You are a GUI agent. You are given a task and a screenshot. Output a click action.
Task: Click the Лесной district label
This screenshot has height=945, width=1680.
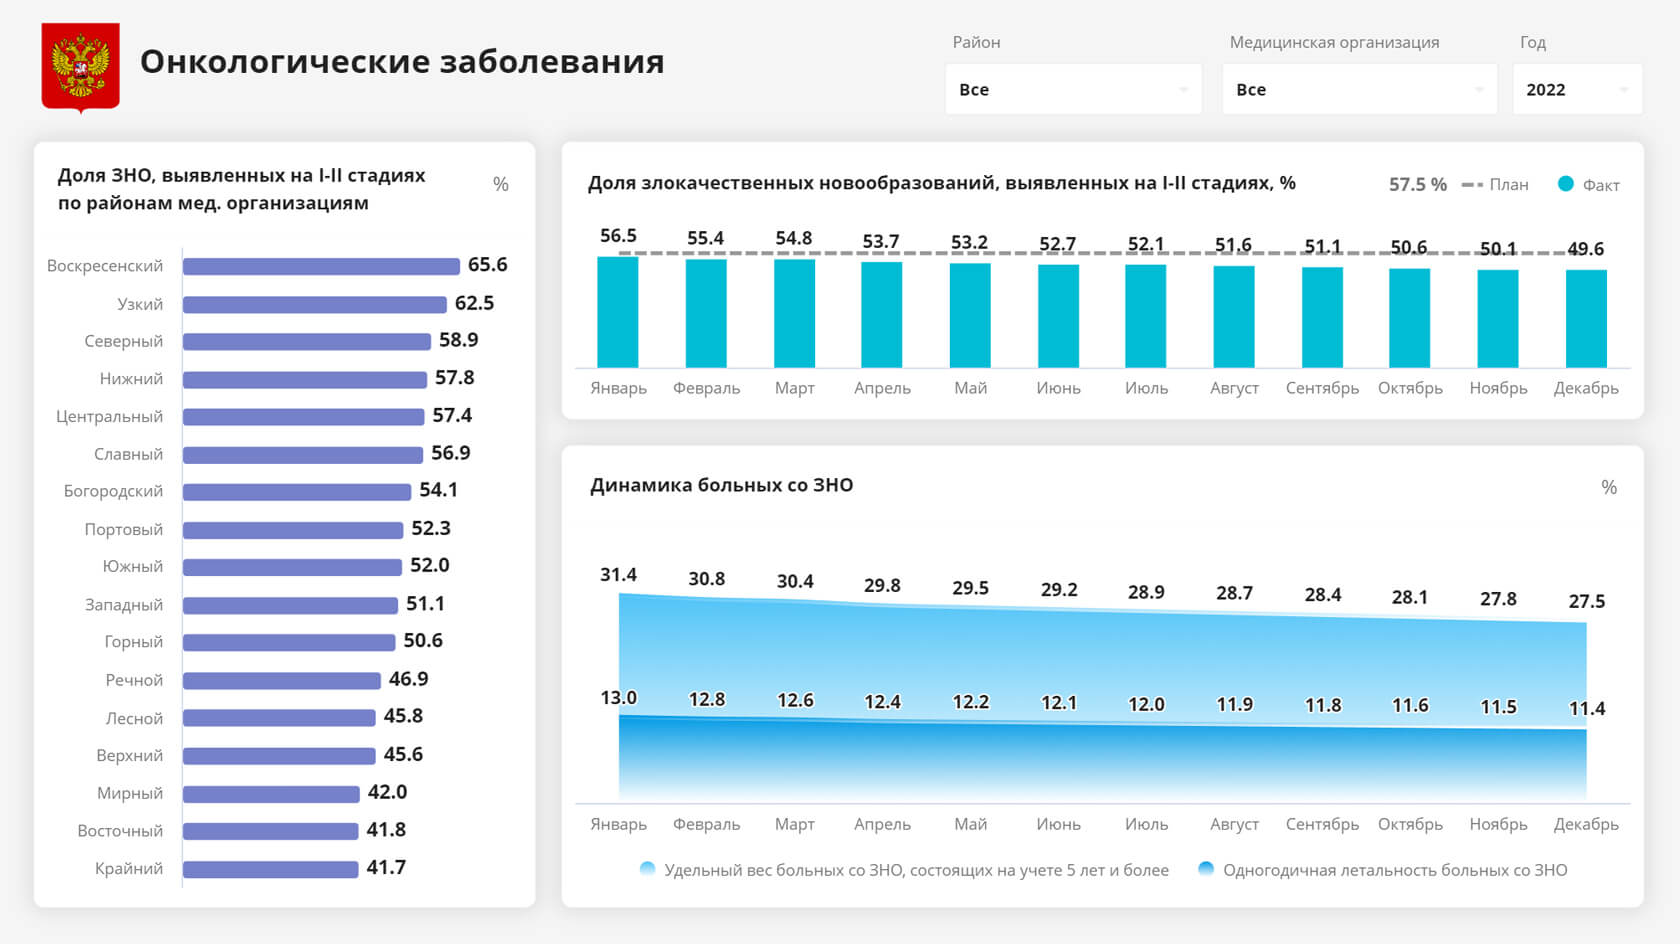pyautogui.click(x=134, y=718)
